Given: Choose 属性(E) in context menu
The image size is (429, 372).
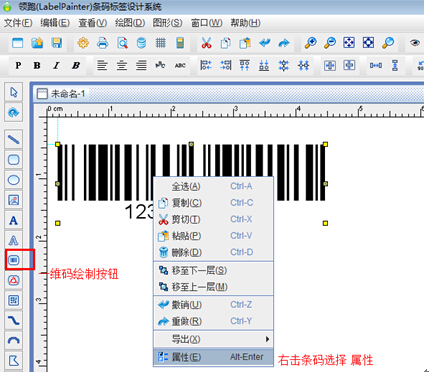Looking at the screenshot, I should coord(213,357).
